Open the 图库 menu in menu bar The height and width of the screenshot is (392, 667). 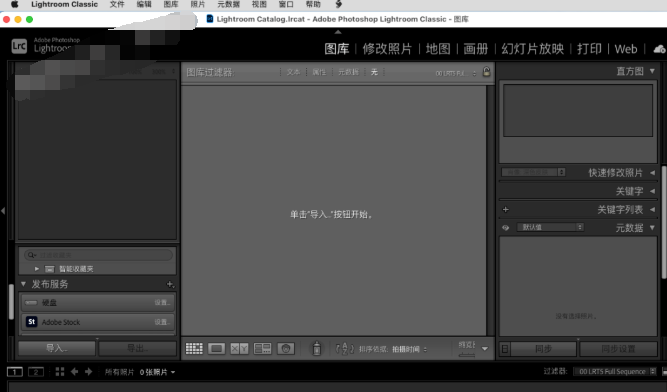pos(171,4)
